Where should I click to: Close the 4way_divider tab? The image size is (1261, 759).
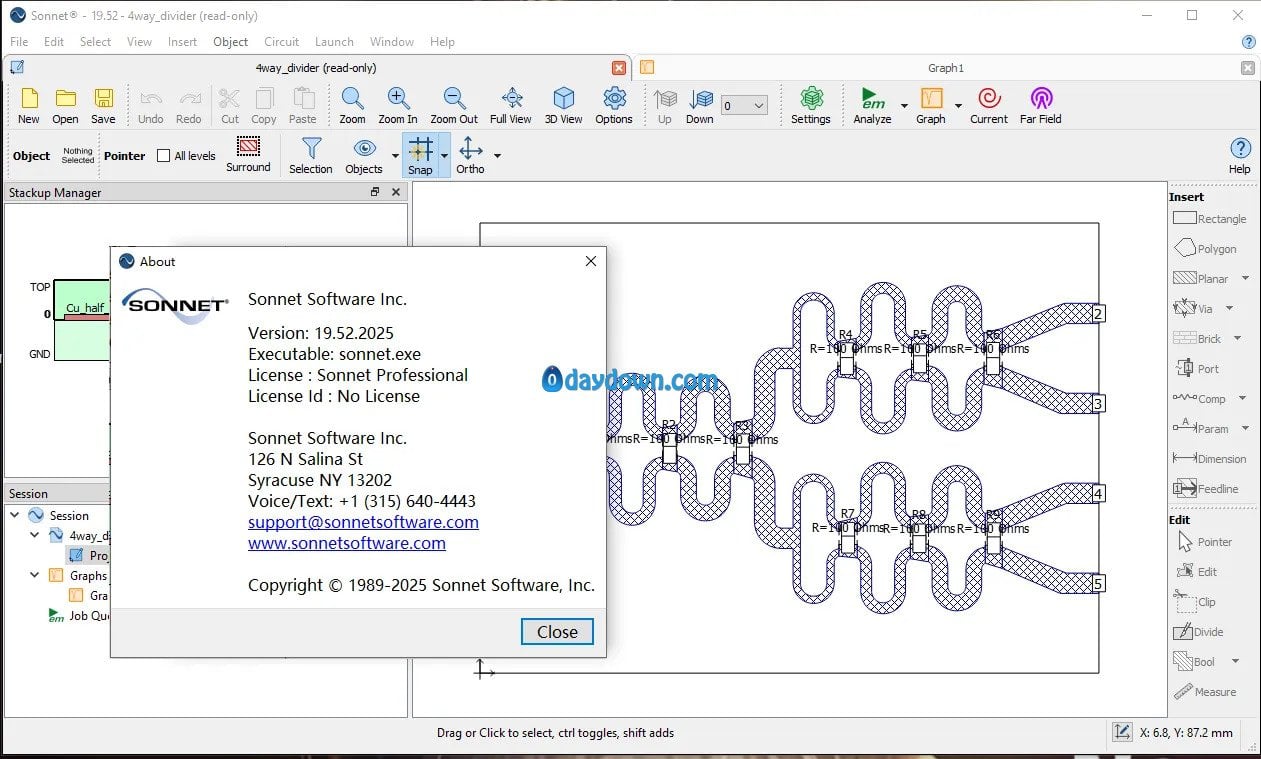click(x=619, y=68)
